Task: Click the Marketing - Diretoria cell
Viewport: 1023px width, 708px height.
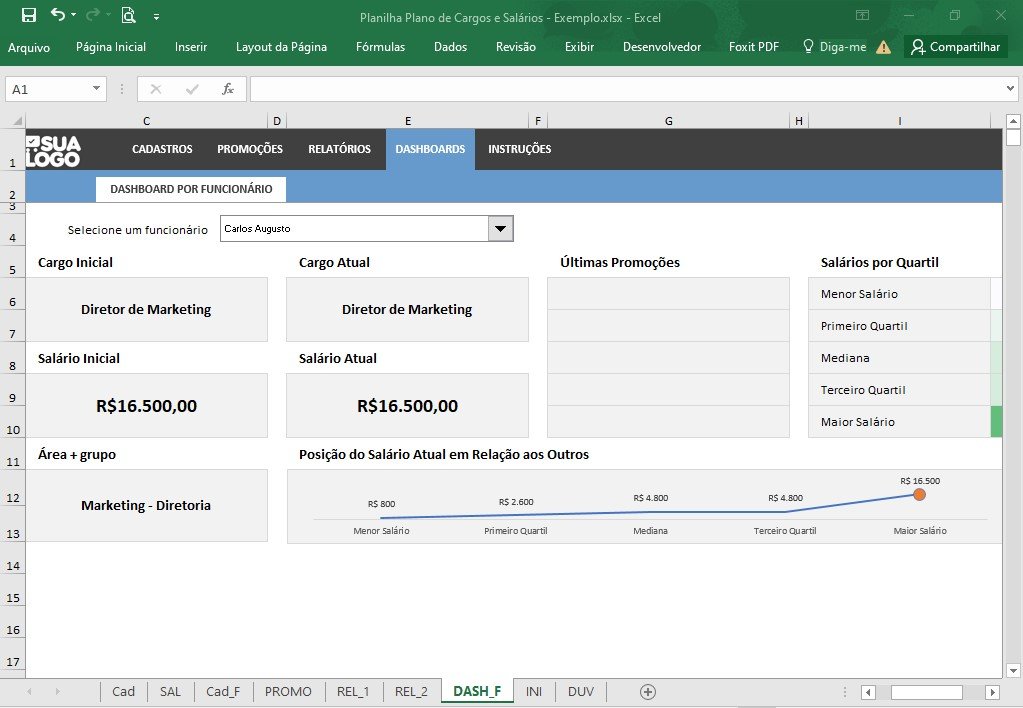Action: (146, 506)
